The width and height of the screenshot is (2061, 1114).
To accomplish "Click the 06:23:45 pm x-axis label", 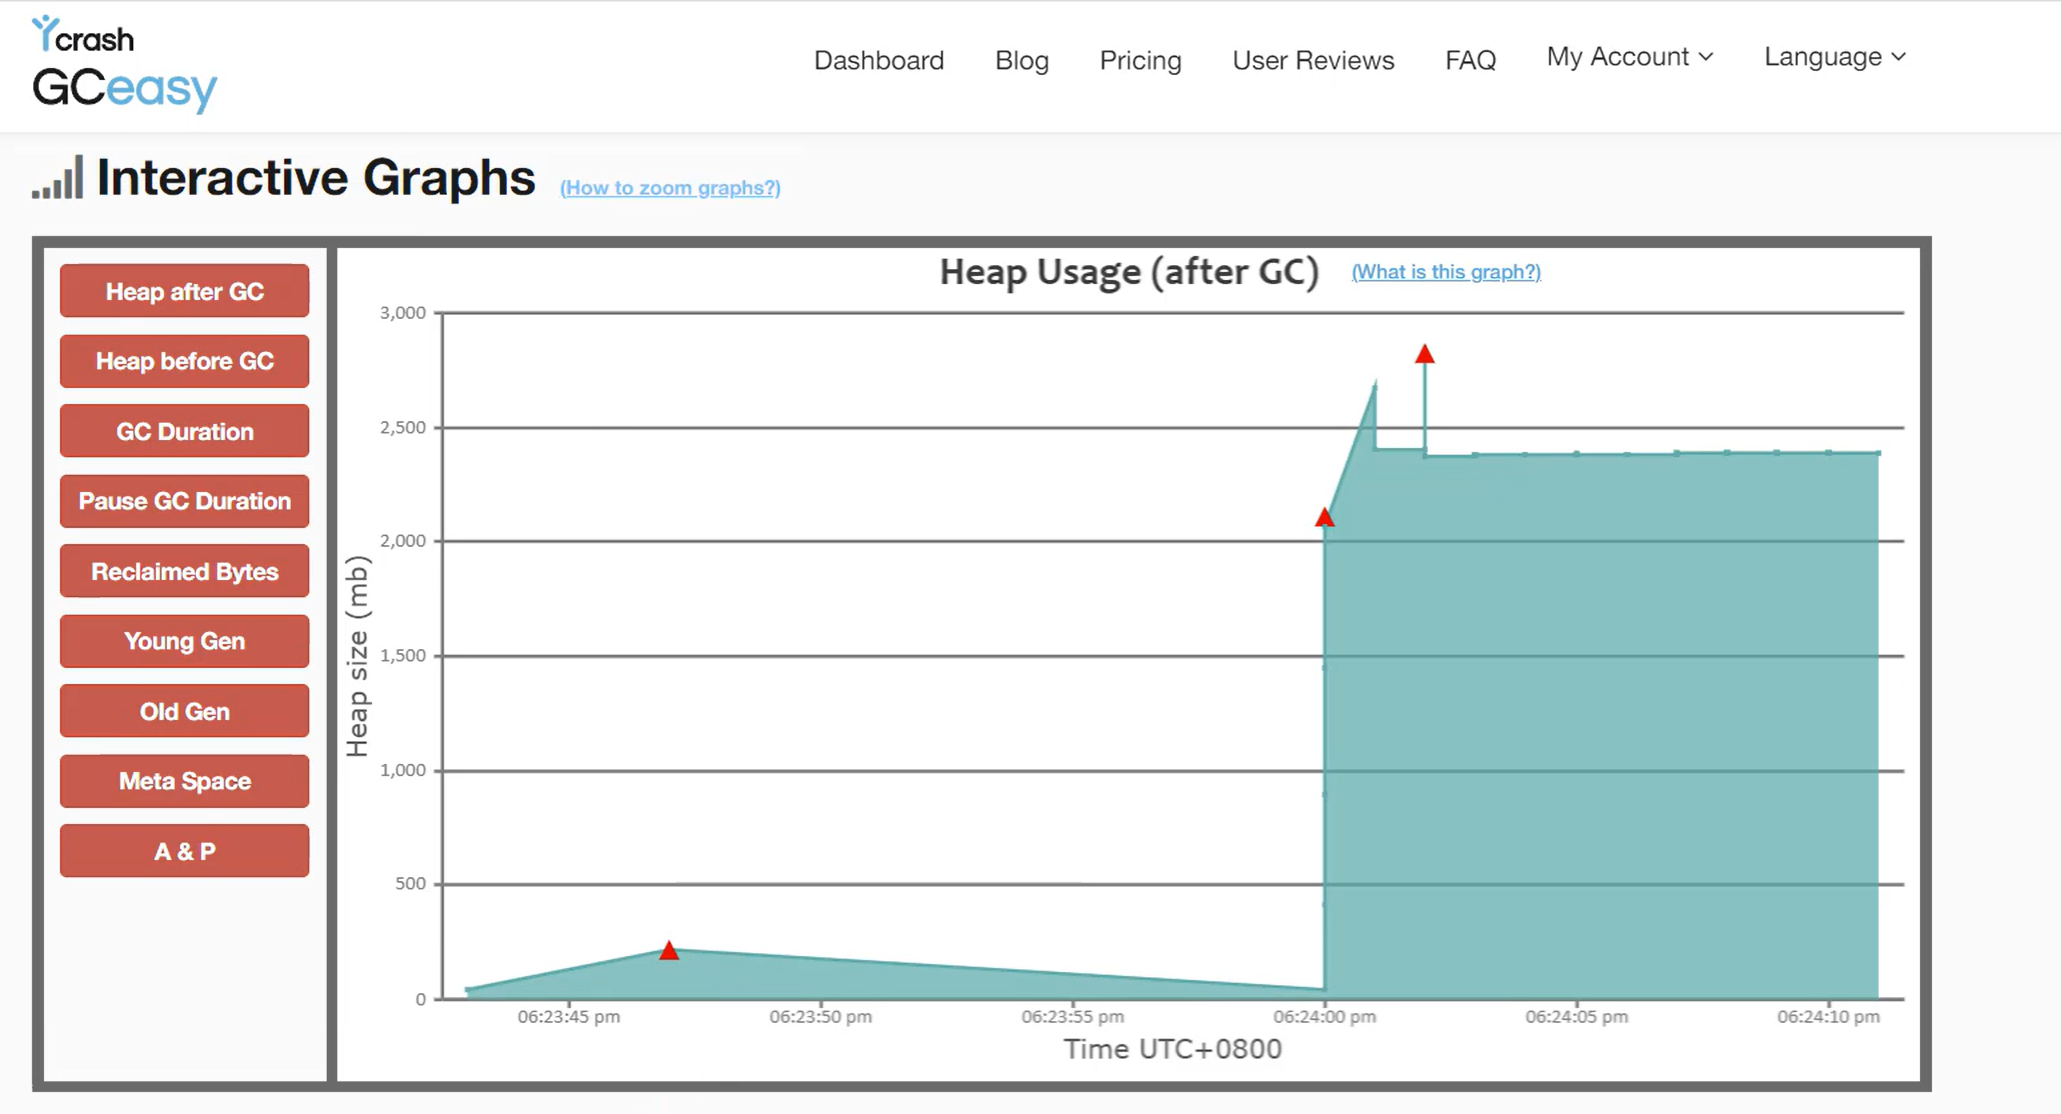I will click(568, 1017).
